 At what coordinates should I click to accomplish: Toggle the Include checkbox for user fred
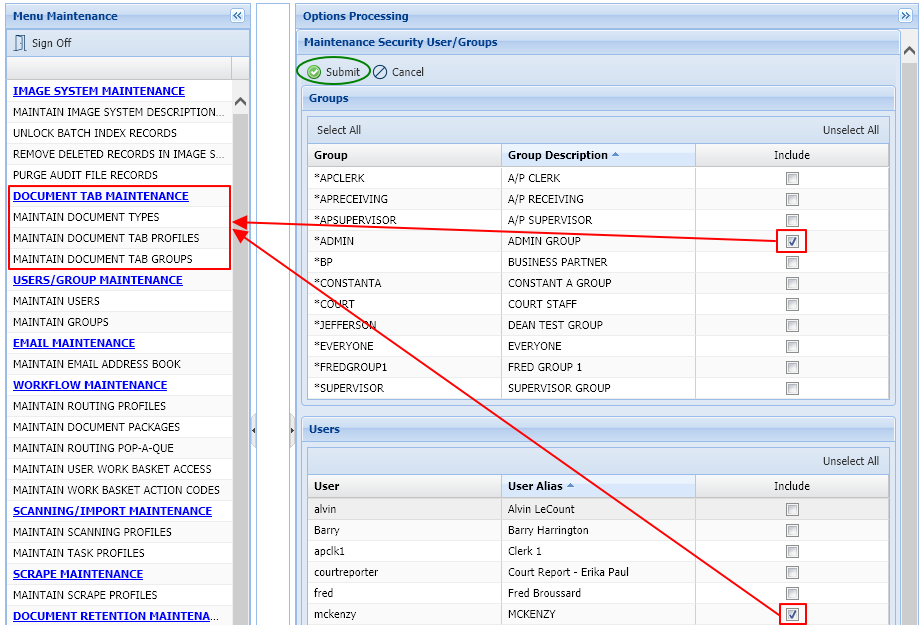(791, 593)
